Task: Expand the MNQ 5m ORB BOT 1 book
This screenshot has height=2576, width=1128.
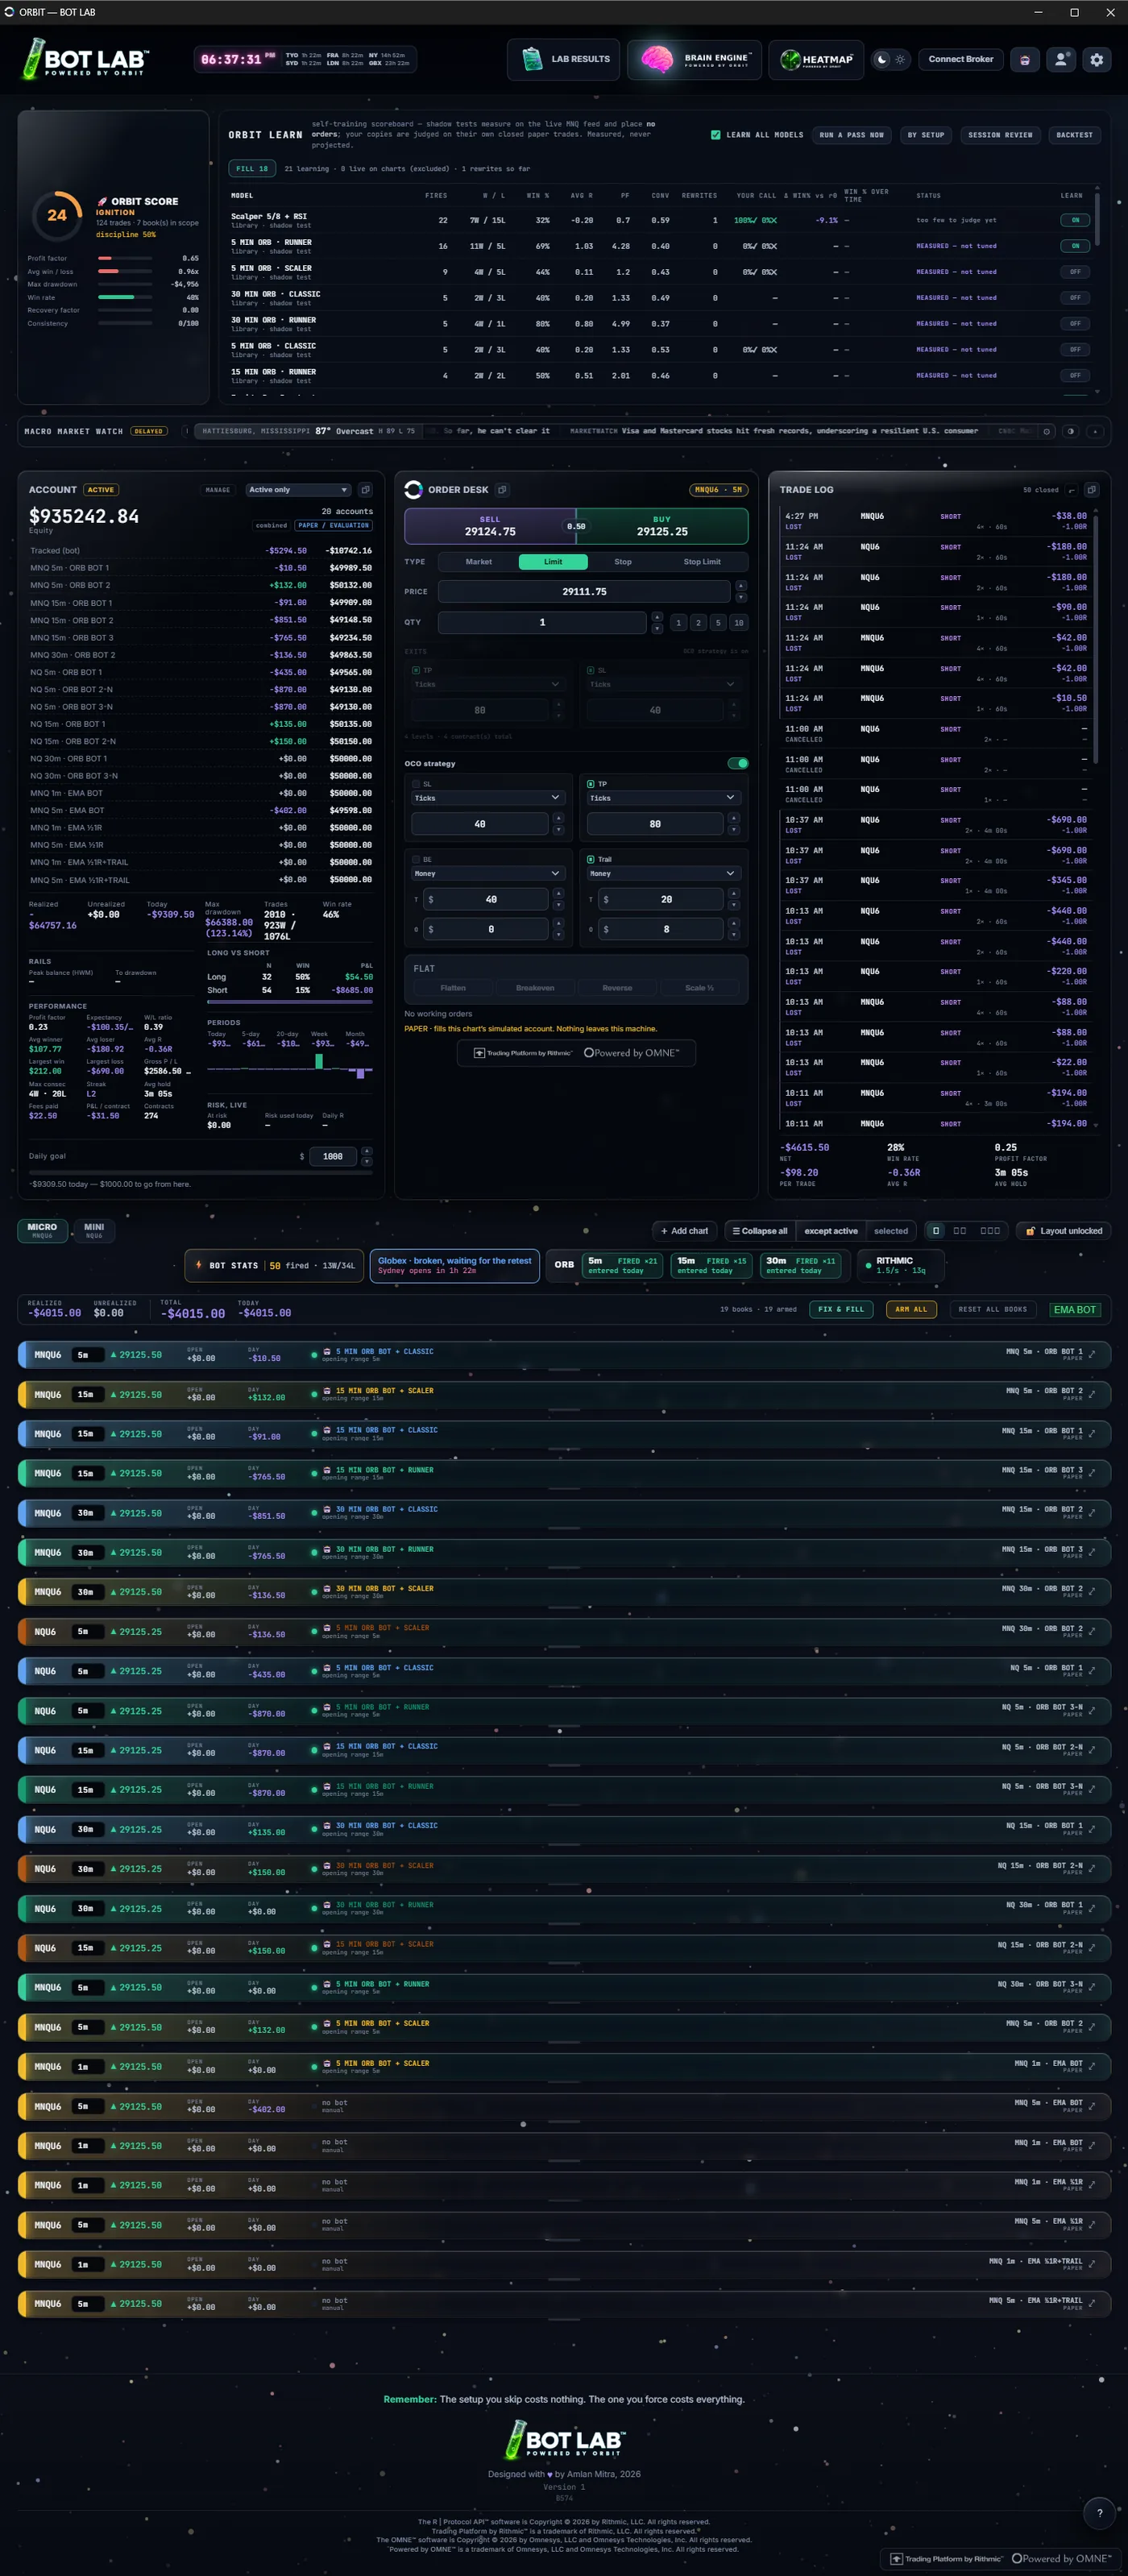Action: pyautogui.click(x=1092, y=1354)
